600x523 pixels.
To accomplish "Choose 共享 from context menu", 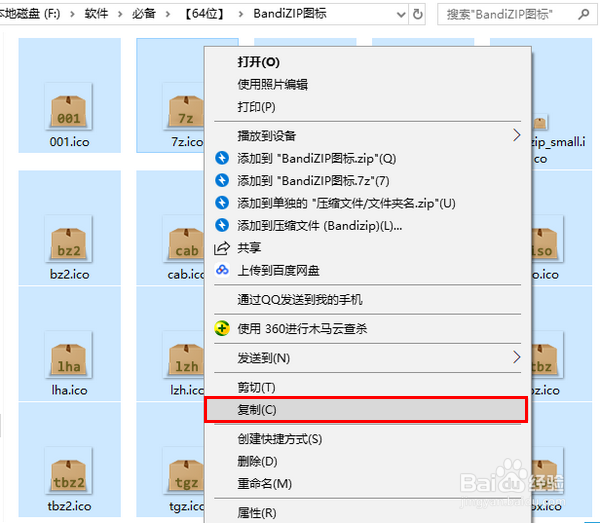I will (368, 248).
